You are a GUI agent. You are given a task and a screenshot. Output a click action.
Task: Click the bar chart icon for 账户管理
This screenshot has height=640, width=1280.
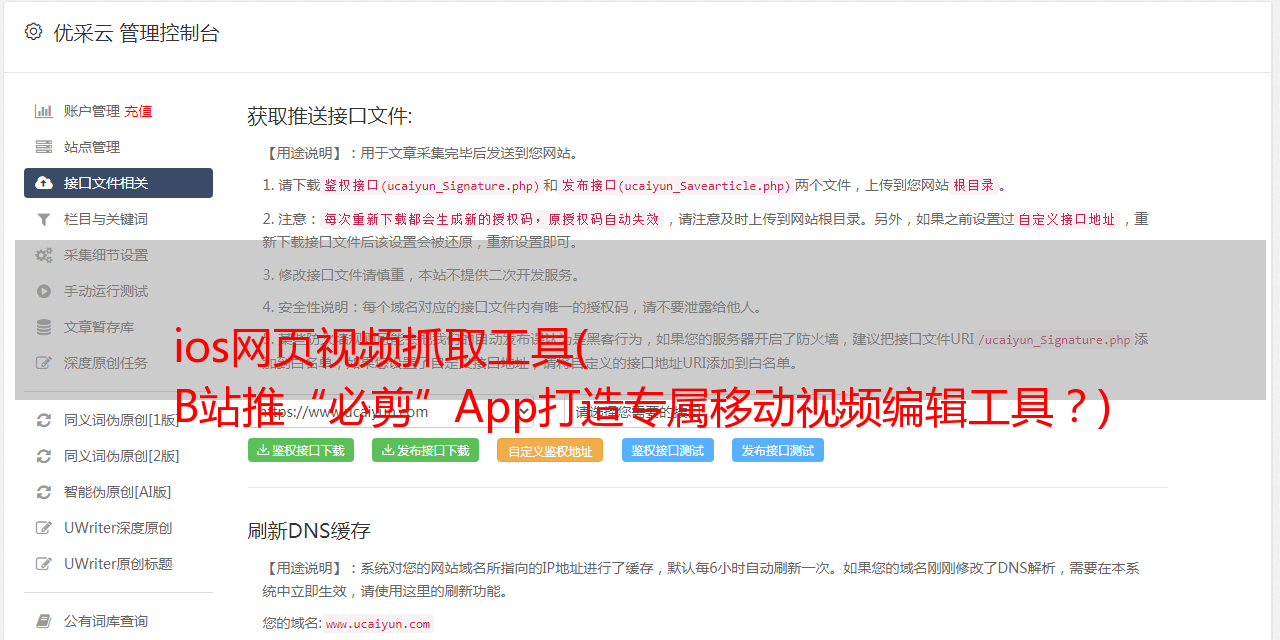point(44,111)
